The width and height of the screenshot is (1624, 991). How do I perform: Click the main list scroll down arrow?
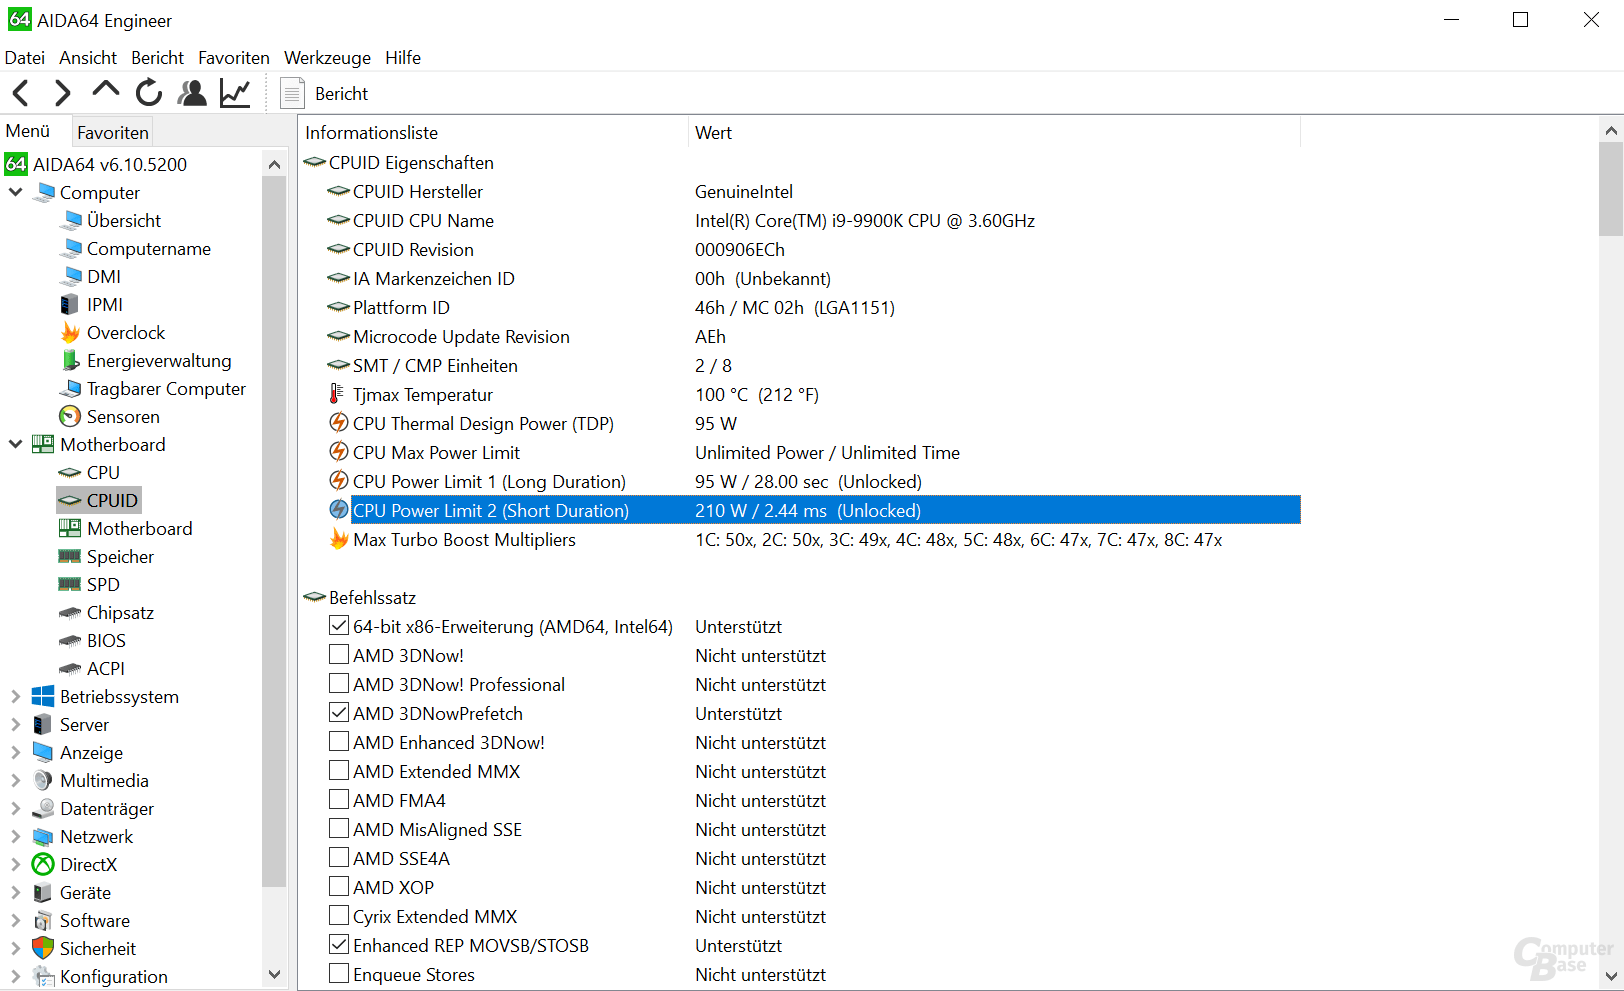(x=1610, y=976)
